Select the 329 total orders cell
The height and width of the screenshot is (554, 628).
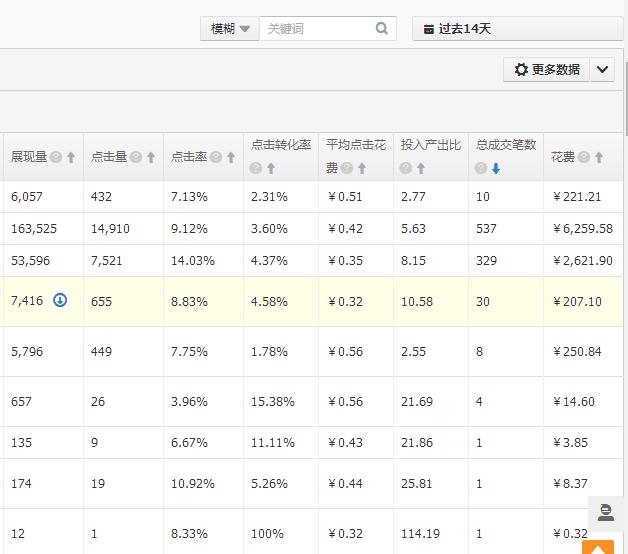506,261
